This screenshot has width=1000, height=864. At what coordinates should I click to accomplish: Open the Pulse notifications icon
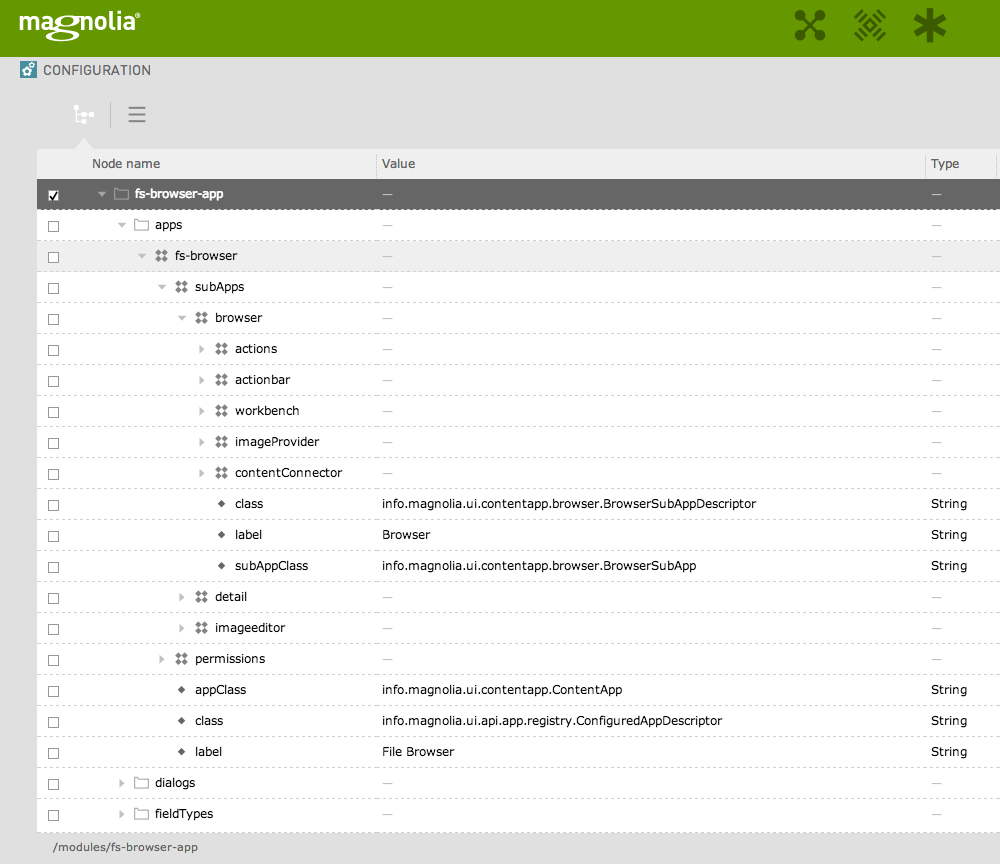[869, 26]
